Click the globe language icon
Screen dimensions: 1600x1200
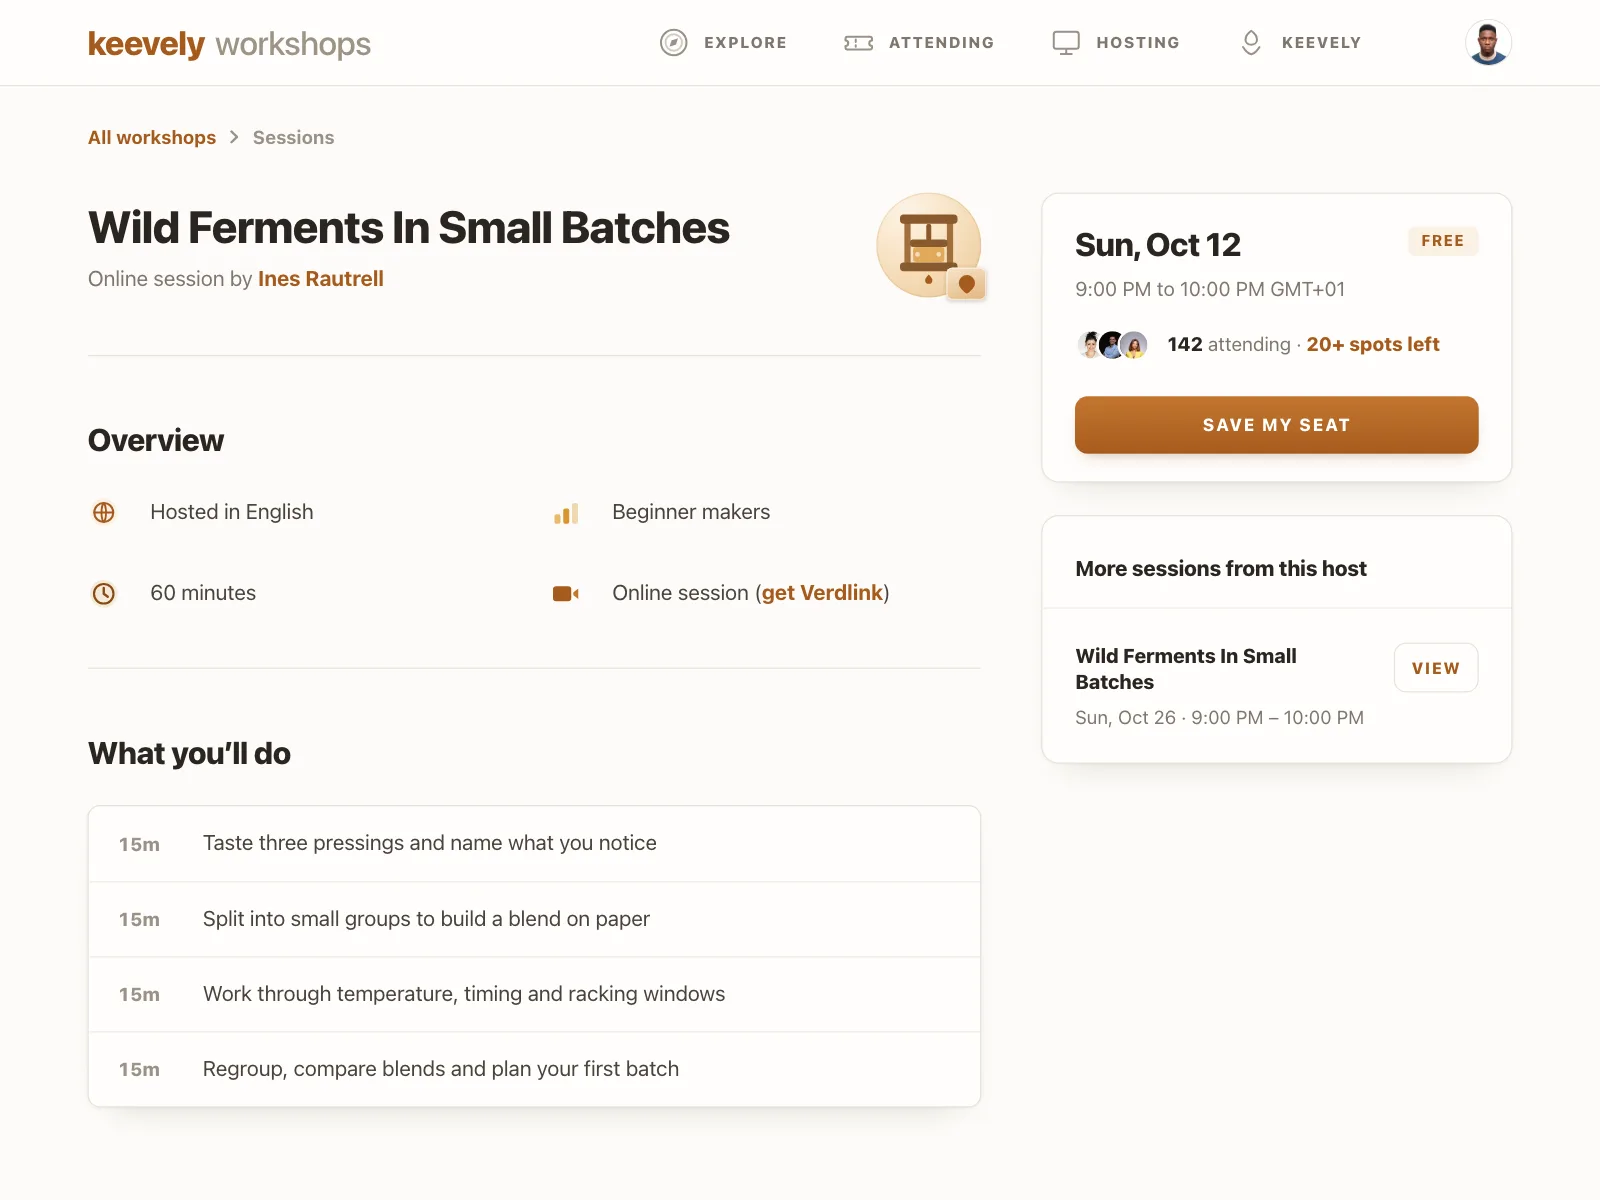pos(104,513)
